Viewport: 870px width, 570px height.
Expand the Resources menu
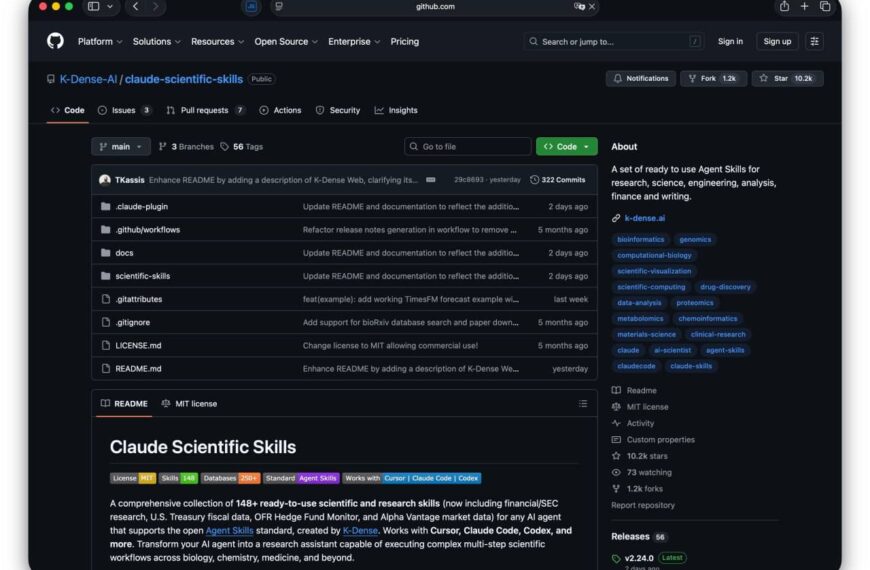coord(218,42)
